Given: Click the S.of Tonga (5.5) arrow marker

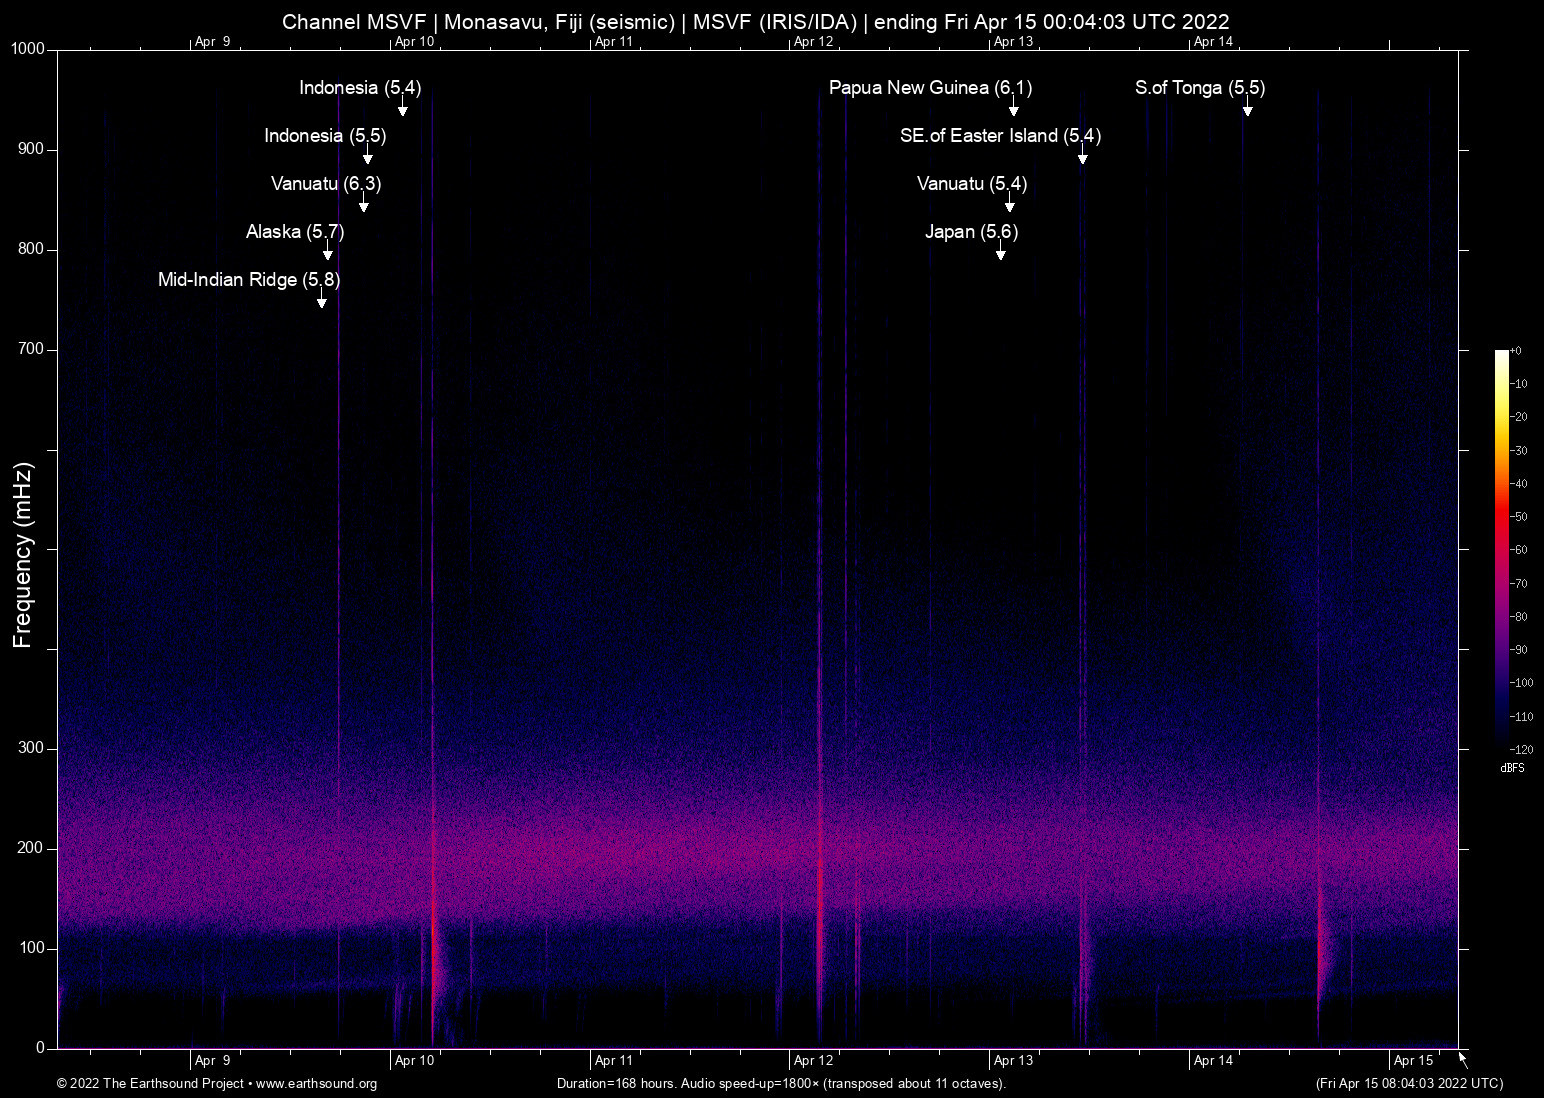Looking at the screenshot, I should point(1247,108).
